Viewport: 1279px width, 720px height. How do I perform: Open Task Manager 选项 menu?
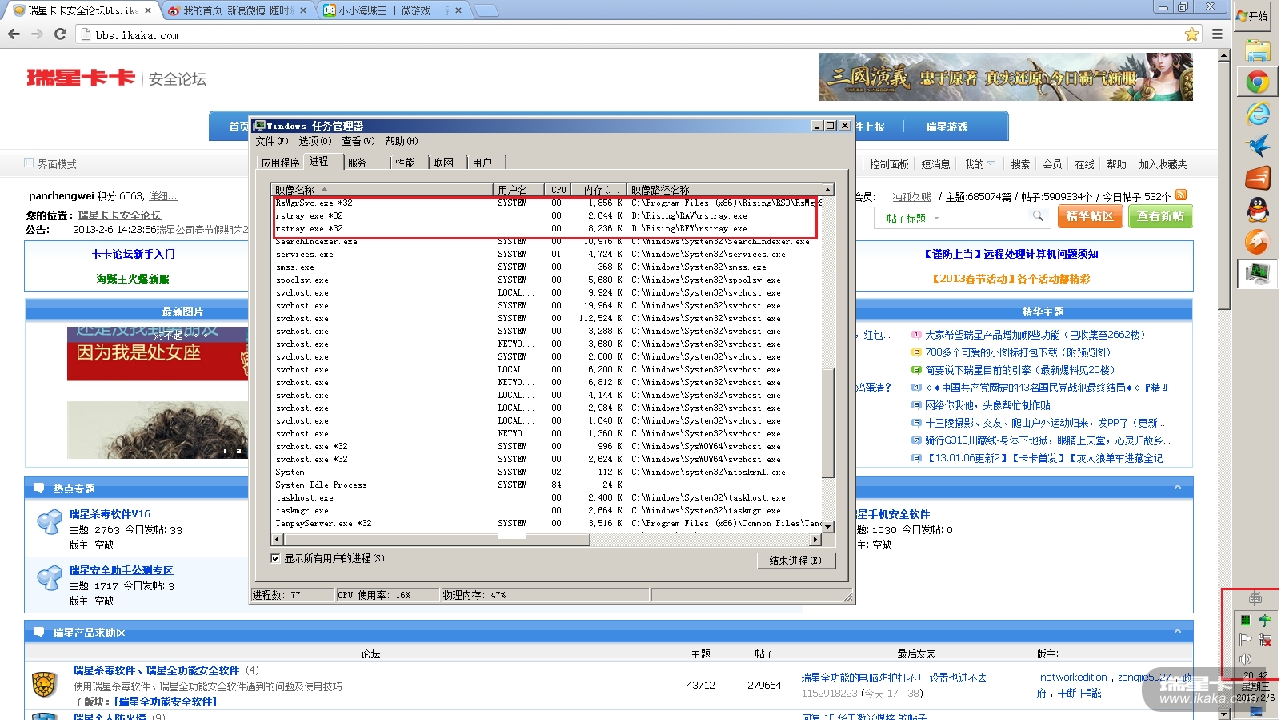[314, 141]
